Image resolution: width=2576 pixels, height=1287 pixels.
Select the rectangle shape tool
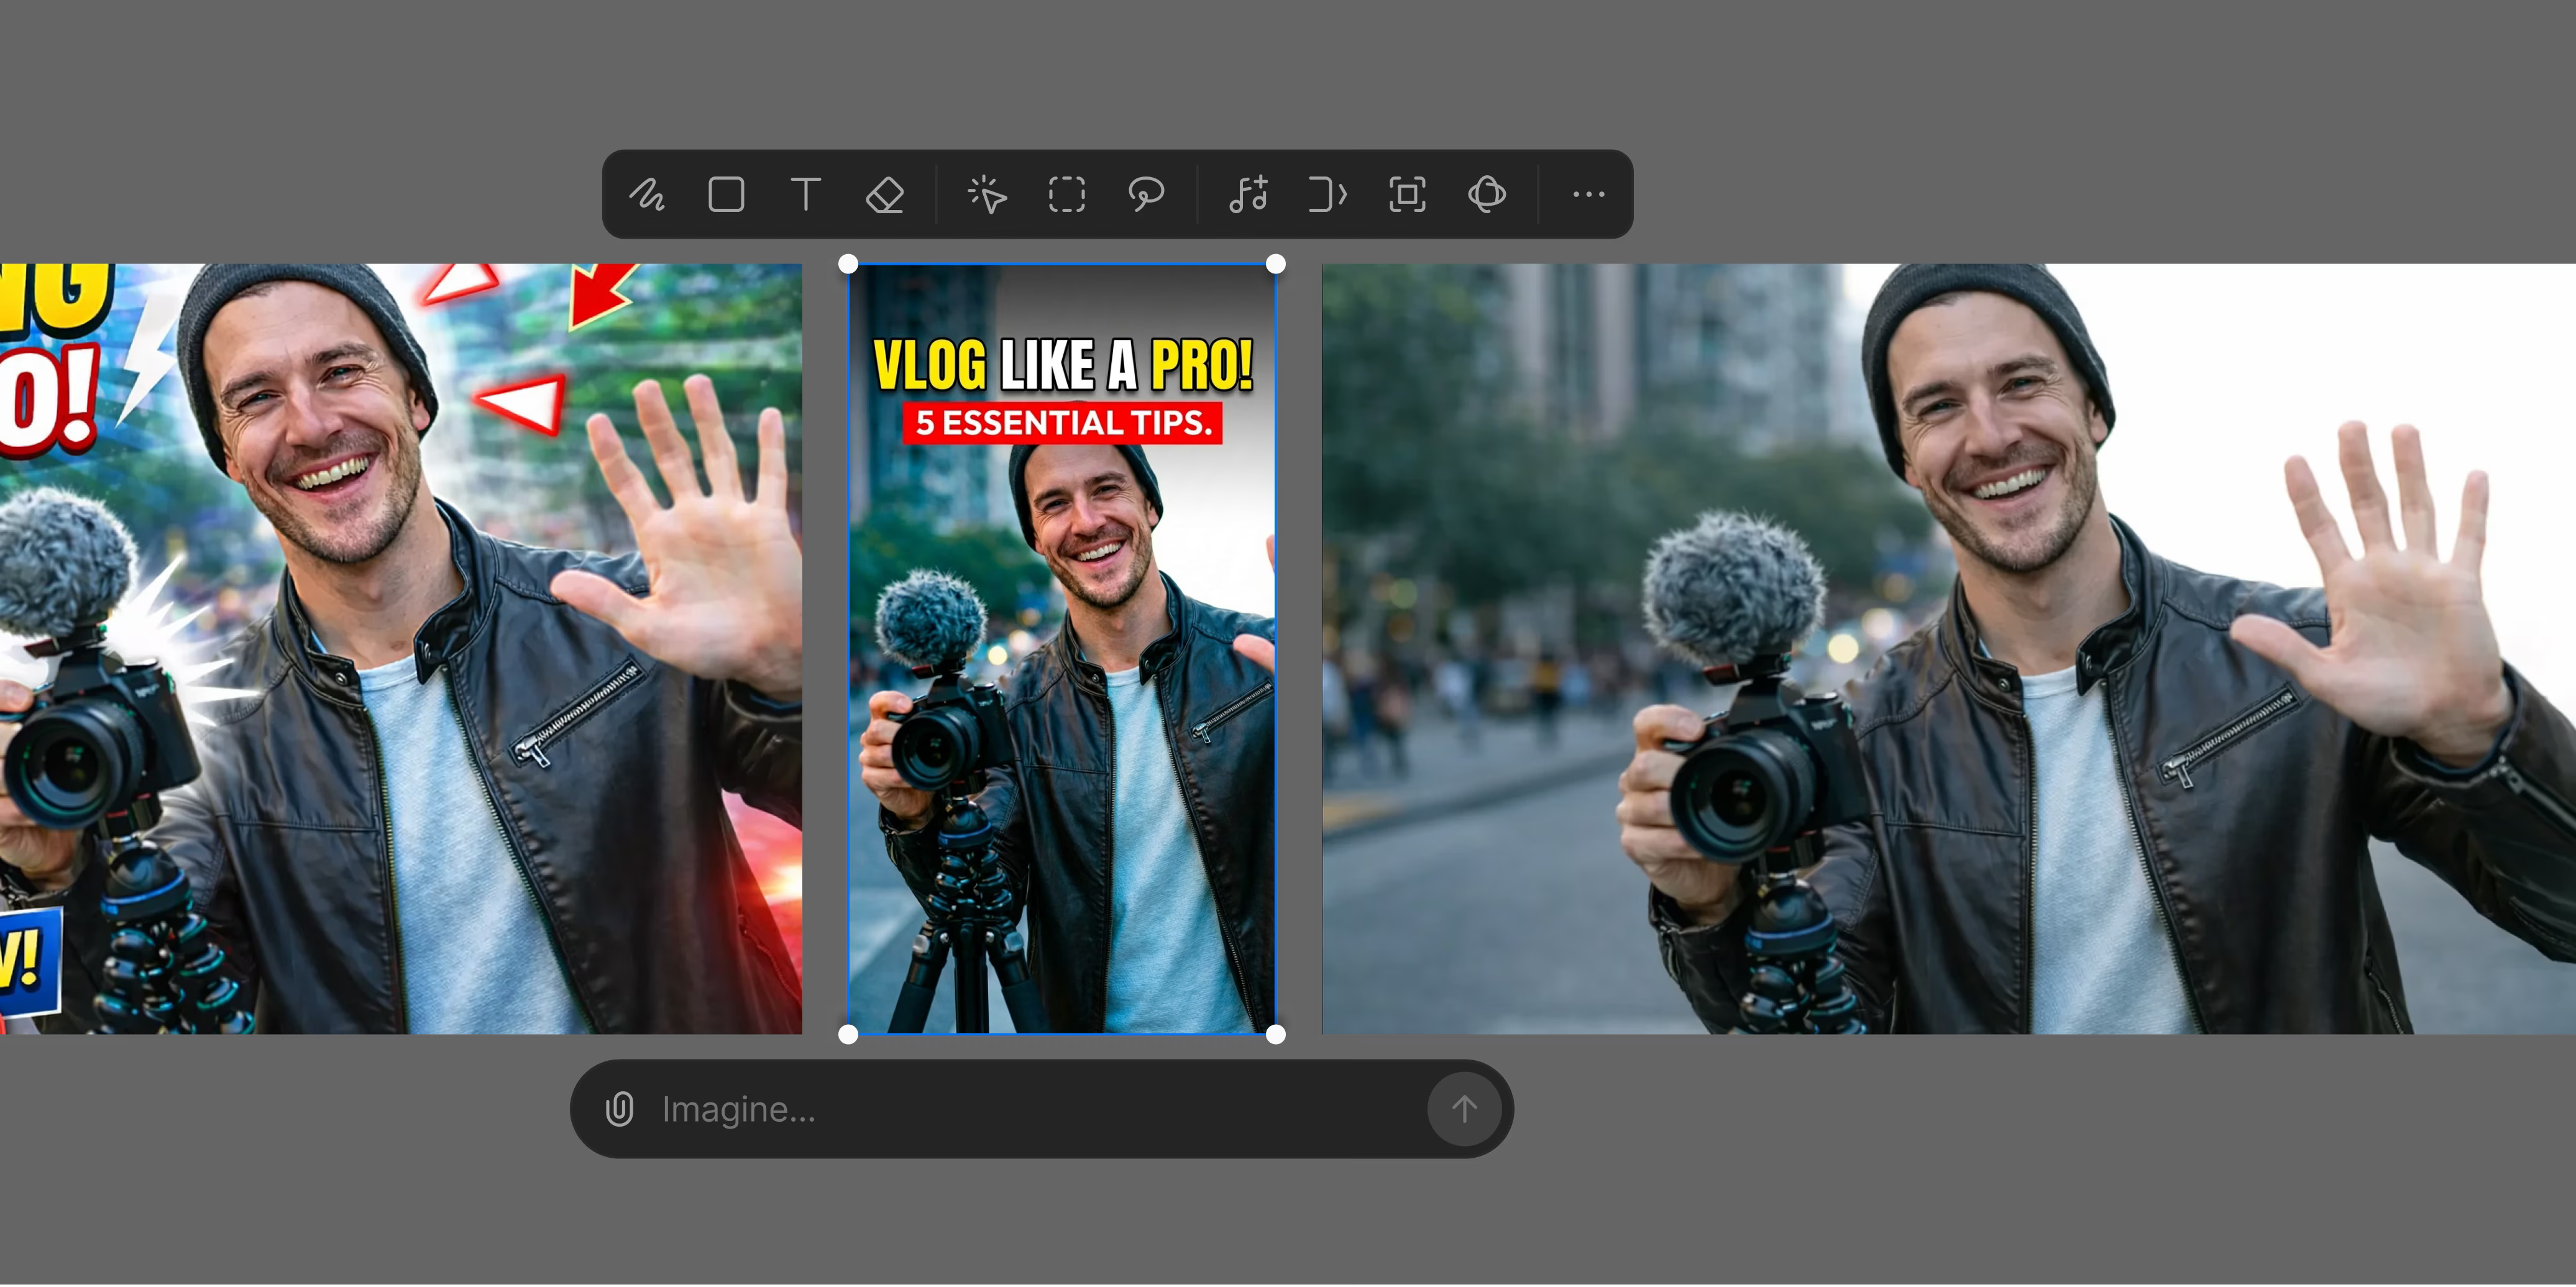726,194
